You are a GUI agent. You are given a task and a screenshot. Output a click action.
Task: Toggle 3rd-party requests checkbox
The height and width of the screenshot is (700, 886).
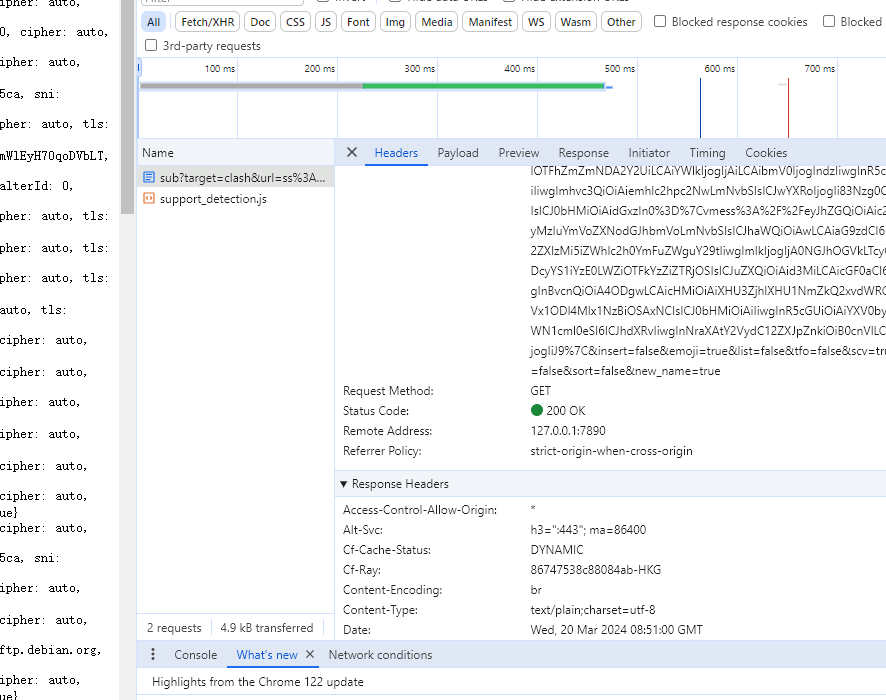(x=151, y=45)
